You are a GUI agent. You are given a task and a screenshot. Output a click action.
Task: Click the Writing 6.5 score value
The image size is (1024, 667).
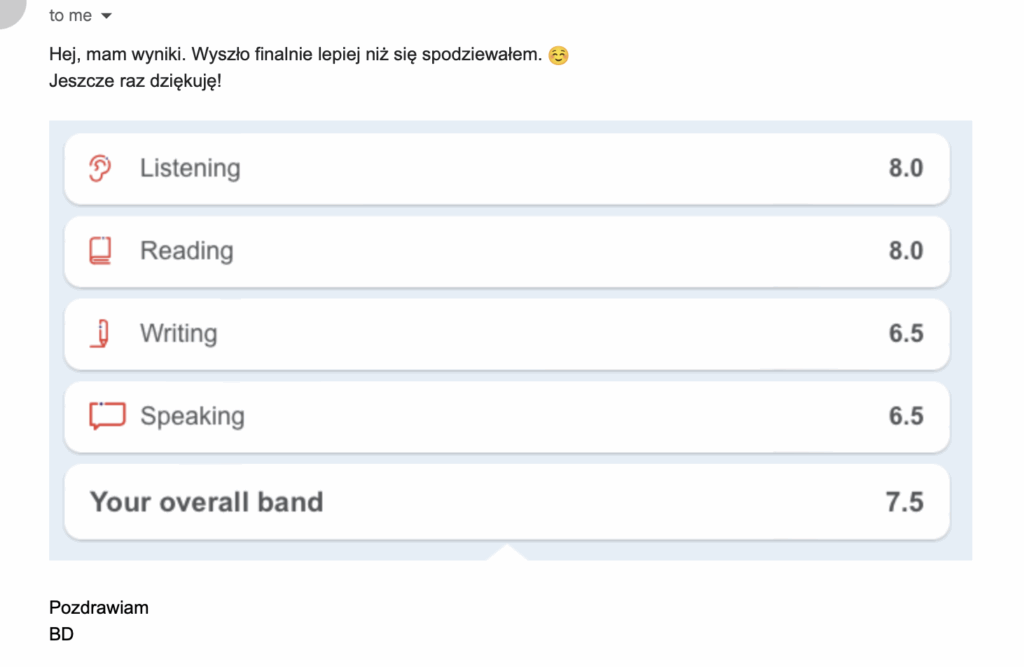905,333
